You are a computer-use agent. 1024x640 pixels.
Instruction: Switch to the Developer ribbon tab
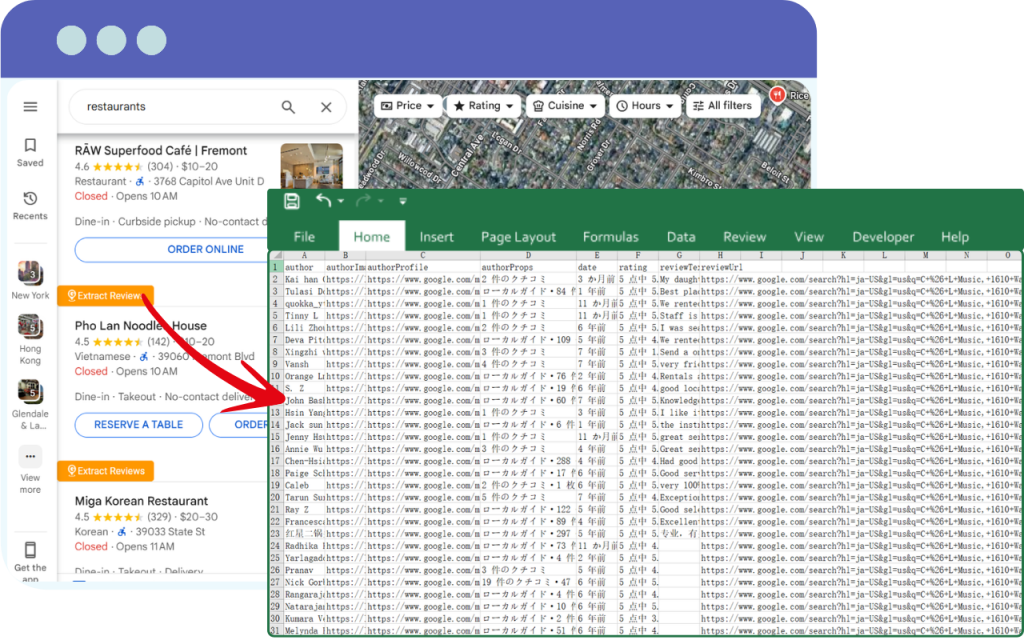883,237
